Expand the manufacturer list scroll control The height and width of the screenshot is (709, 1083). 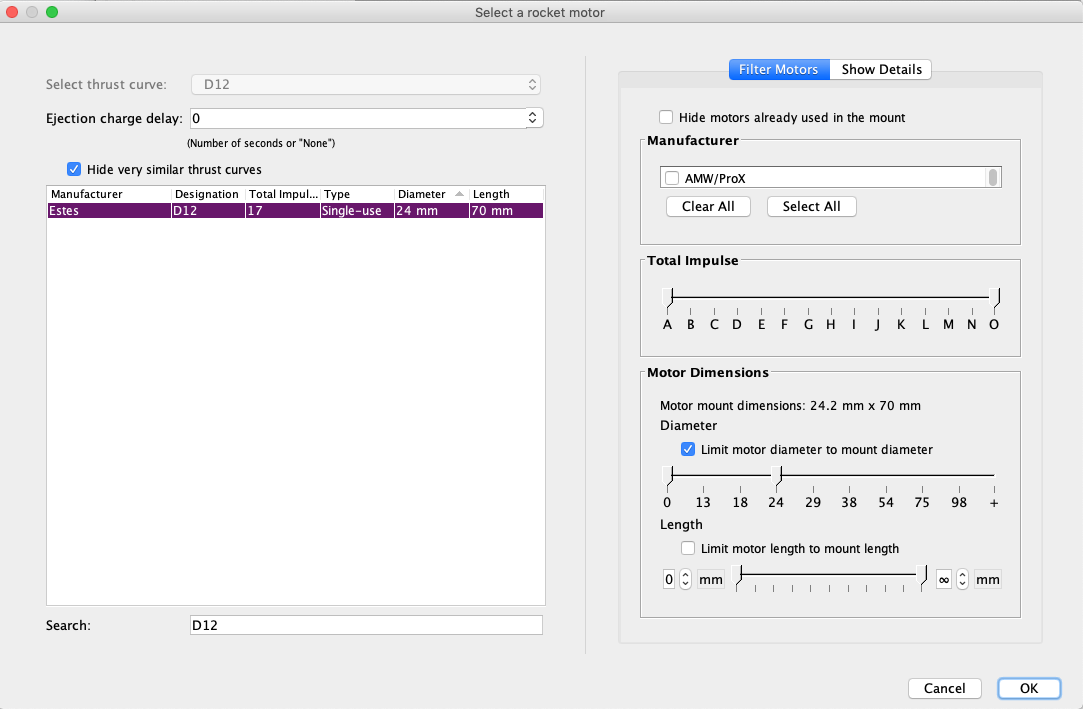click(993, 177)
